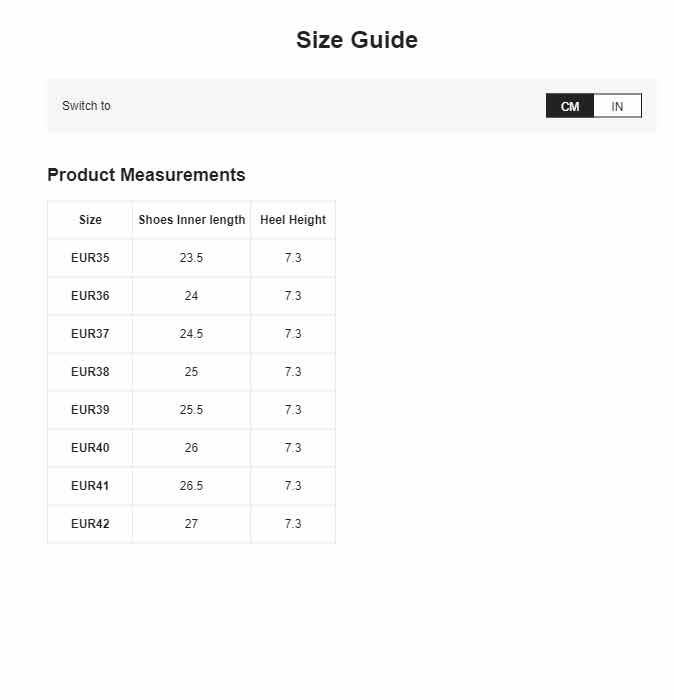Viewport: 674px width, 700px height.
Task: Click the Size Guide heading
Action: (357, 40)
